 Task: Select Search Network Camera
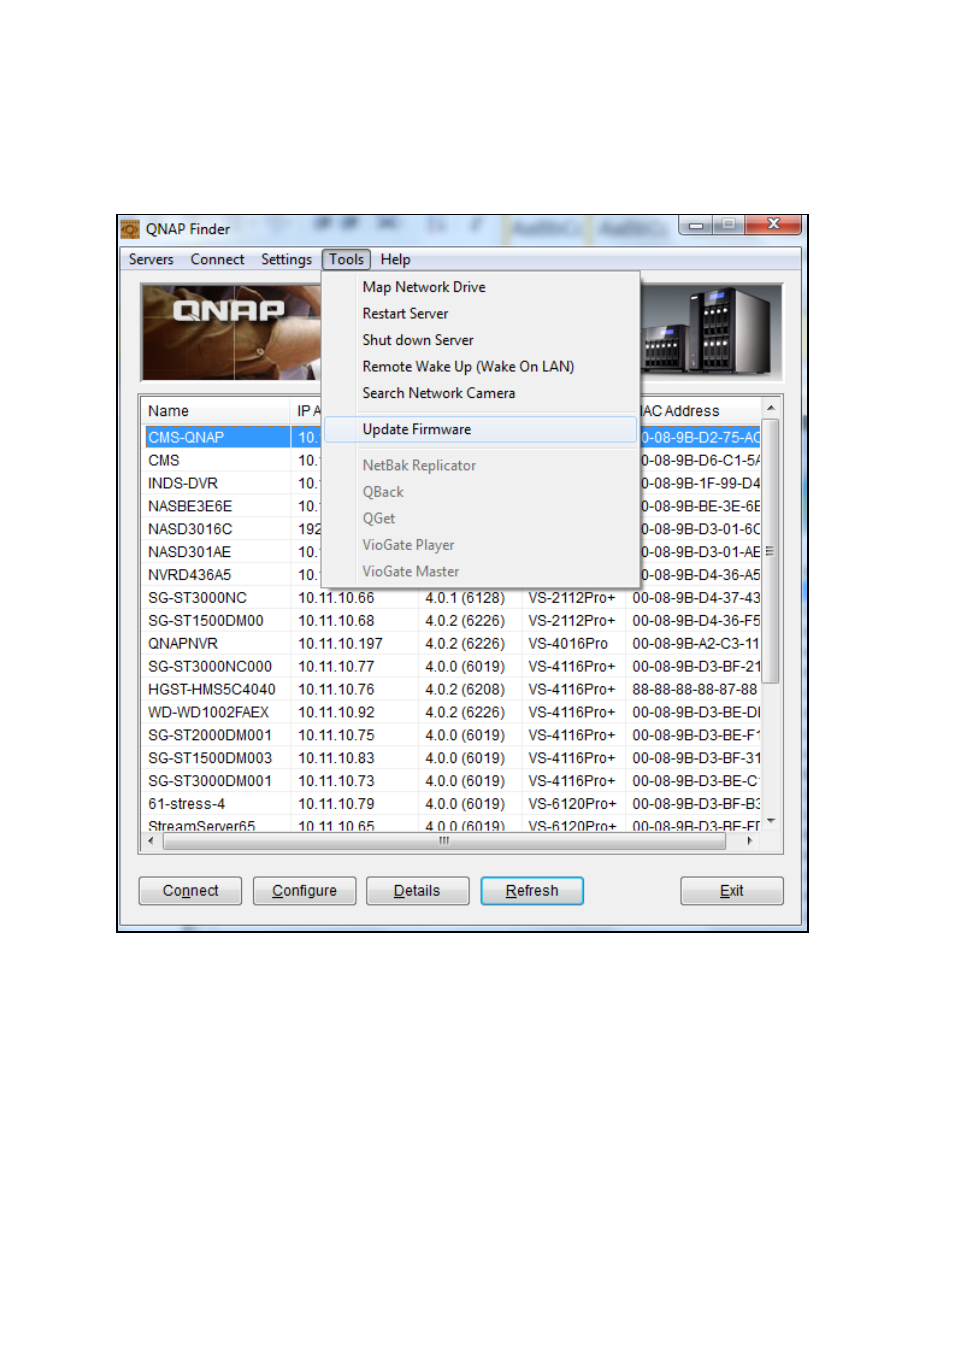pos(480,394)
